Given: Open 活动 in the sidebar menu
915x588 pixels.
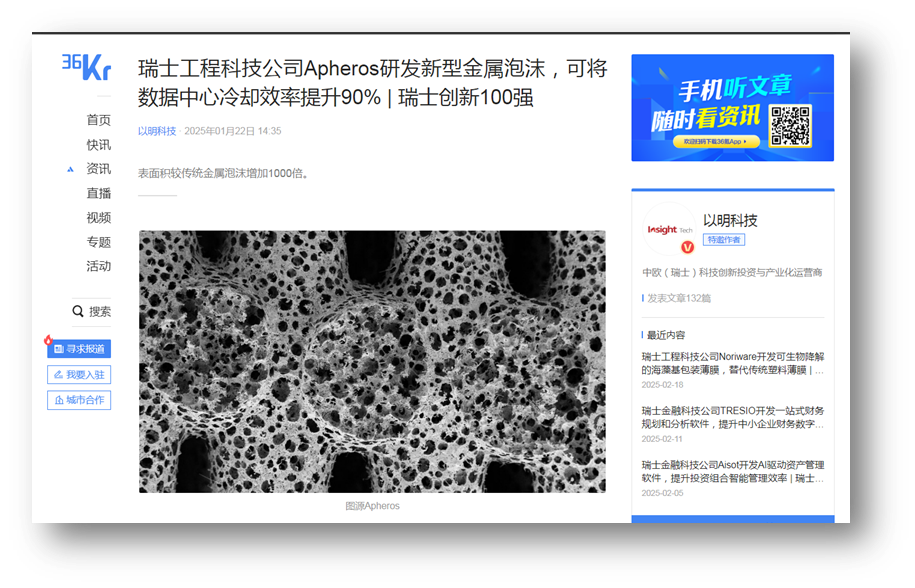Looking at the screenshot, I should click(x=99, y=266).
